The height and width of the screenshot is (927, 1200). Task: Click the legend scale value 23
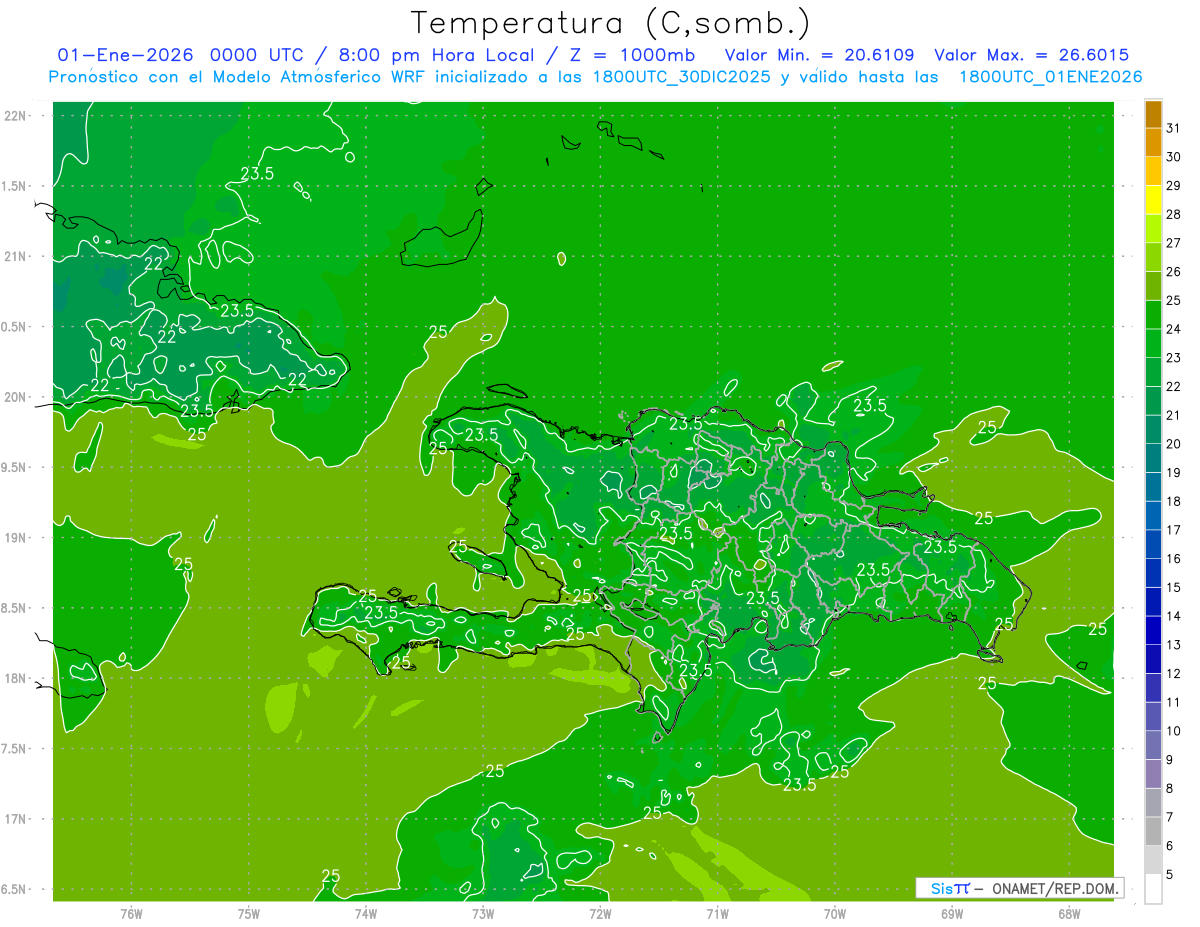coord(1173,357)
